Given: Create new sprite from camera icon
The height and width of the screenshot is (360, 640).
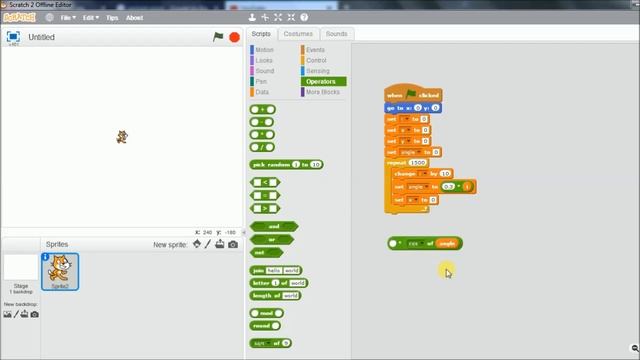Looking at the screenshot, I should [233, 244].
